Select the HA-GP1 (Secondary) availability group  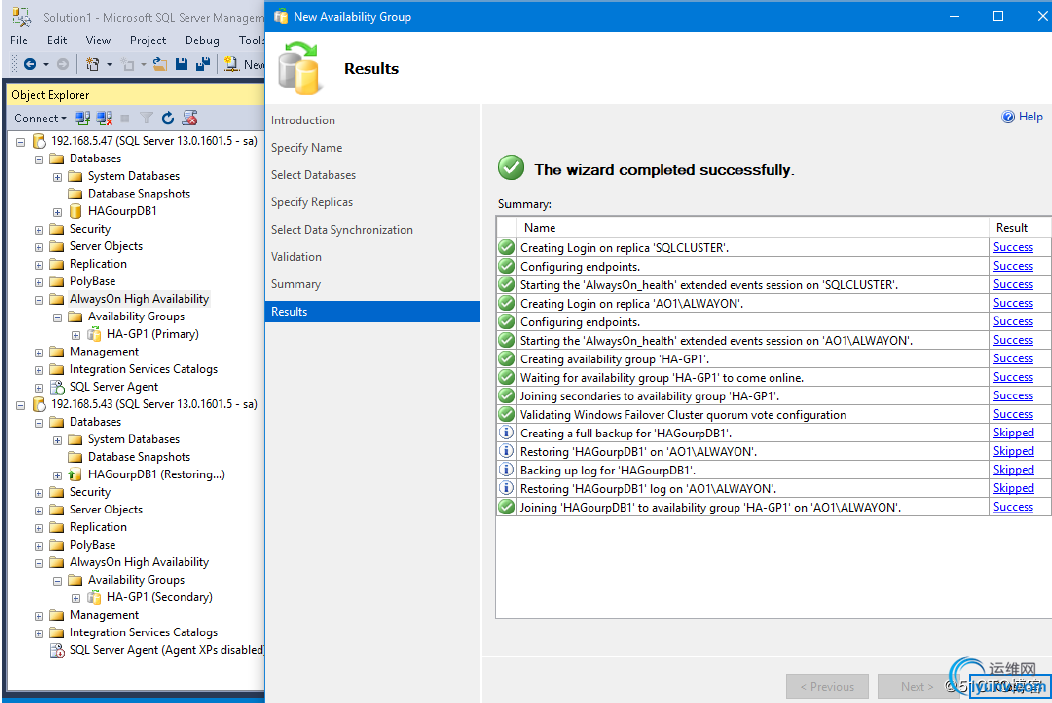[x=160, y=597]
